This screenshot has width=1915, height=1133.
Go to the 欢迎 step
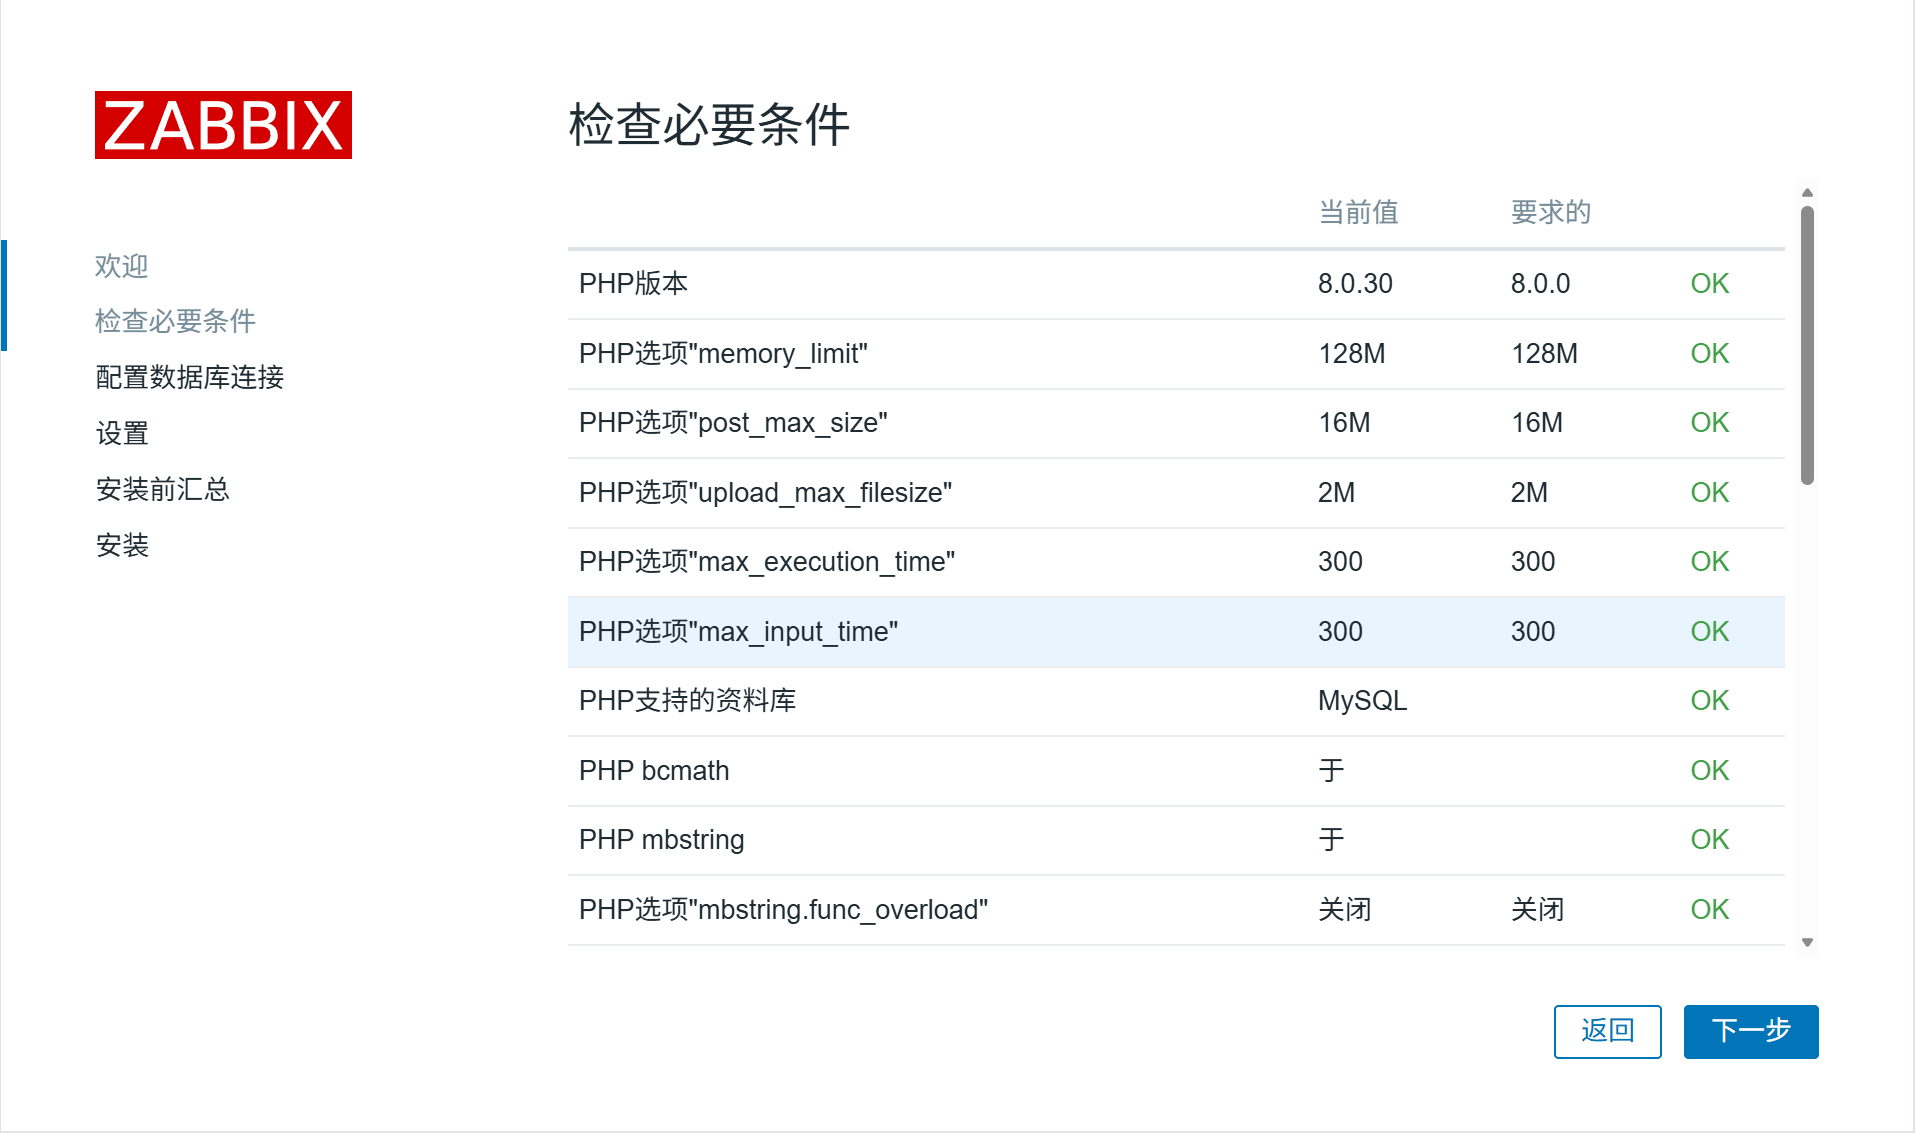click(x=122, y=265)
